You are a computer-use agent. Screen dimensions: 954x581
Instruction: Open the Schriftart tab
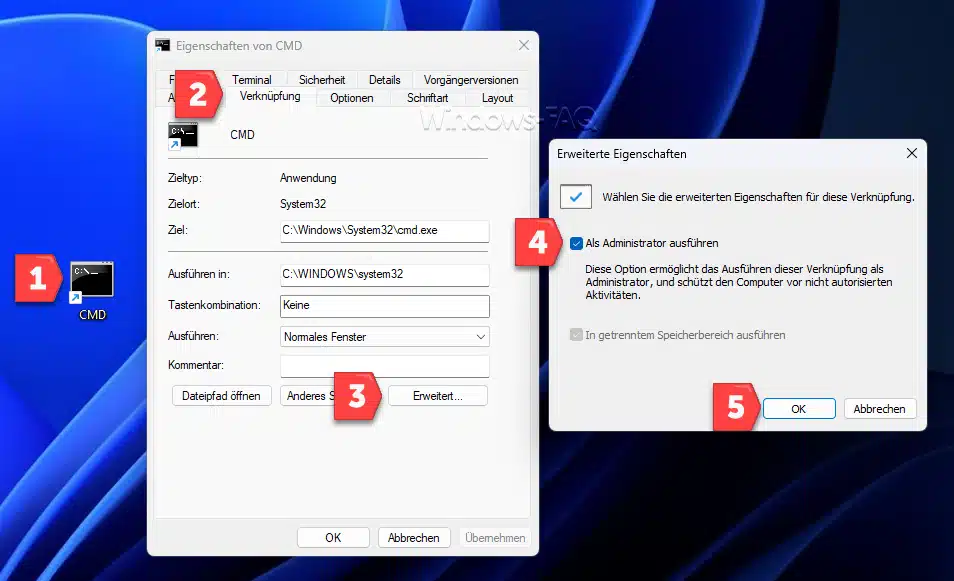point(427,98)
